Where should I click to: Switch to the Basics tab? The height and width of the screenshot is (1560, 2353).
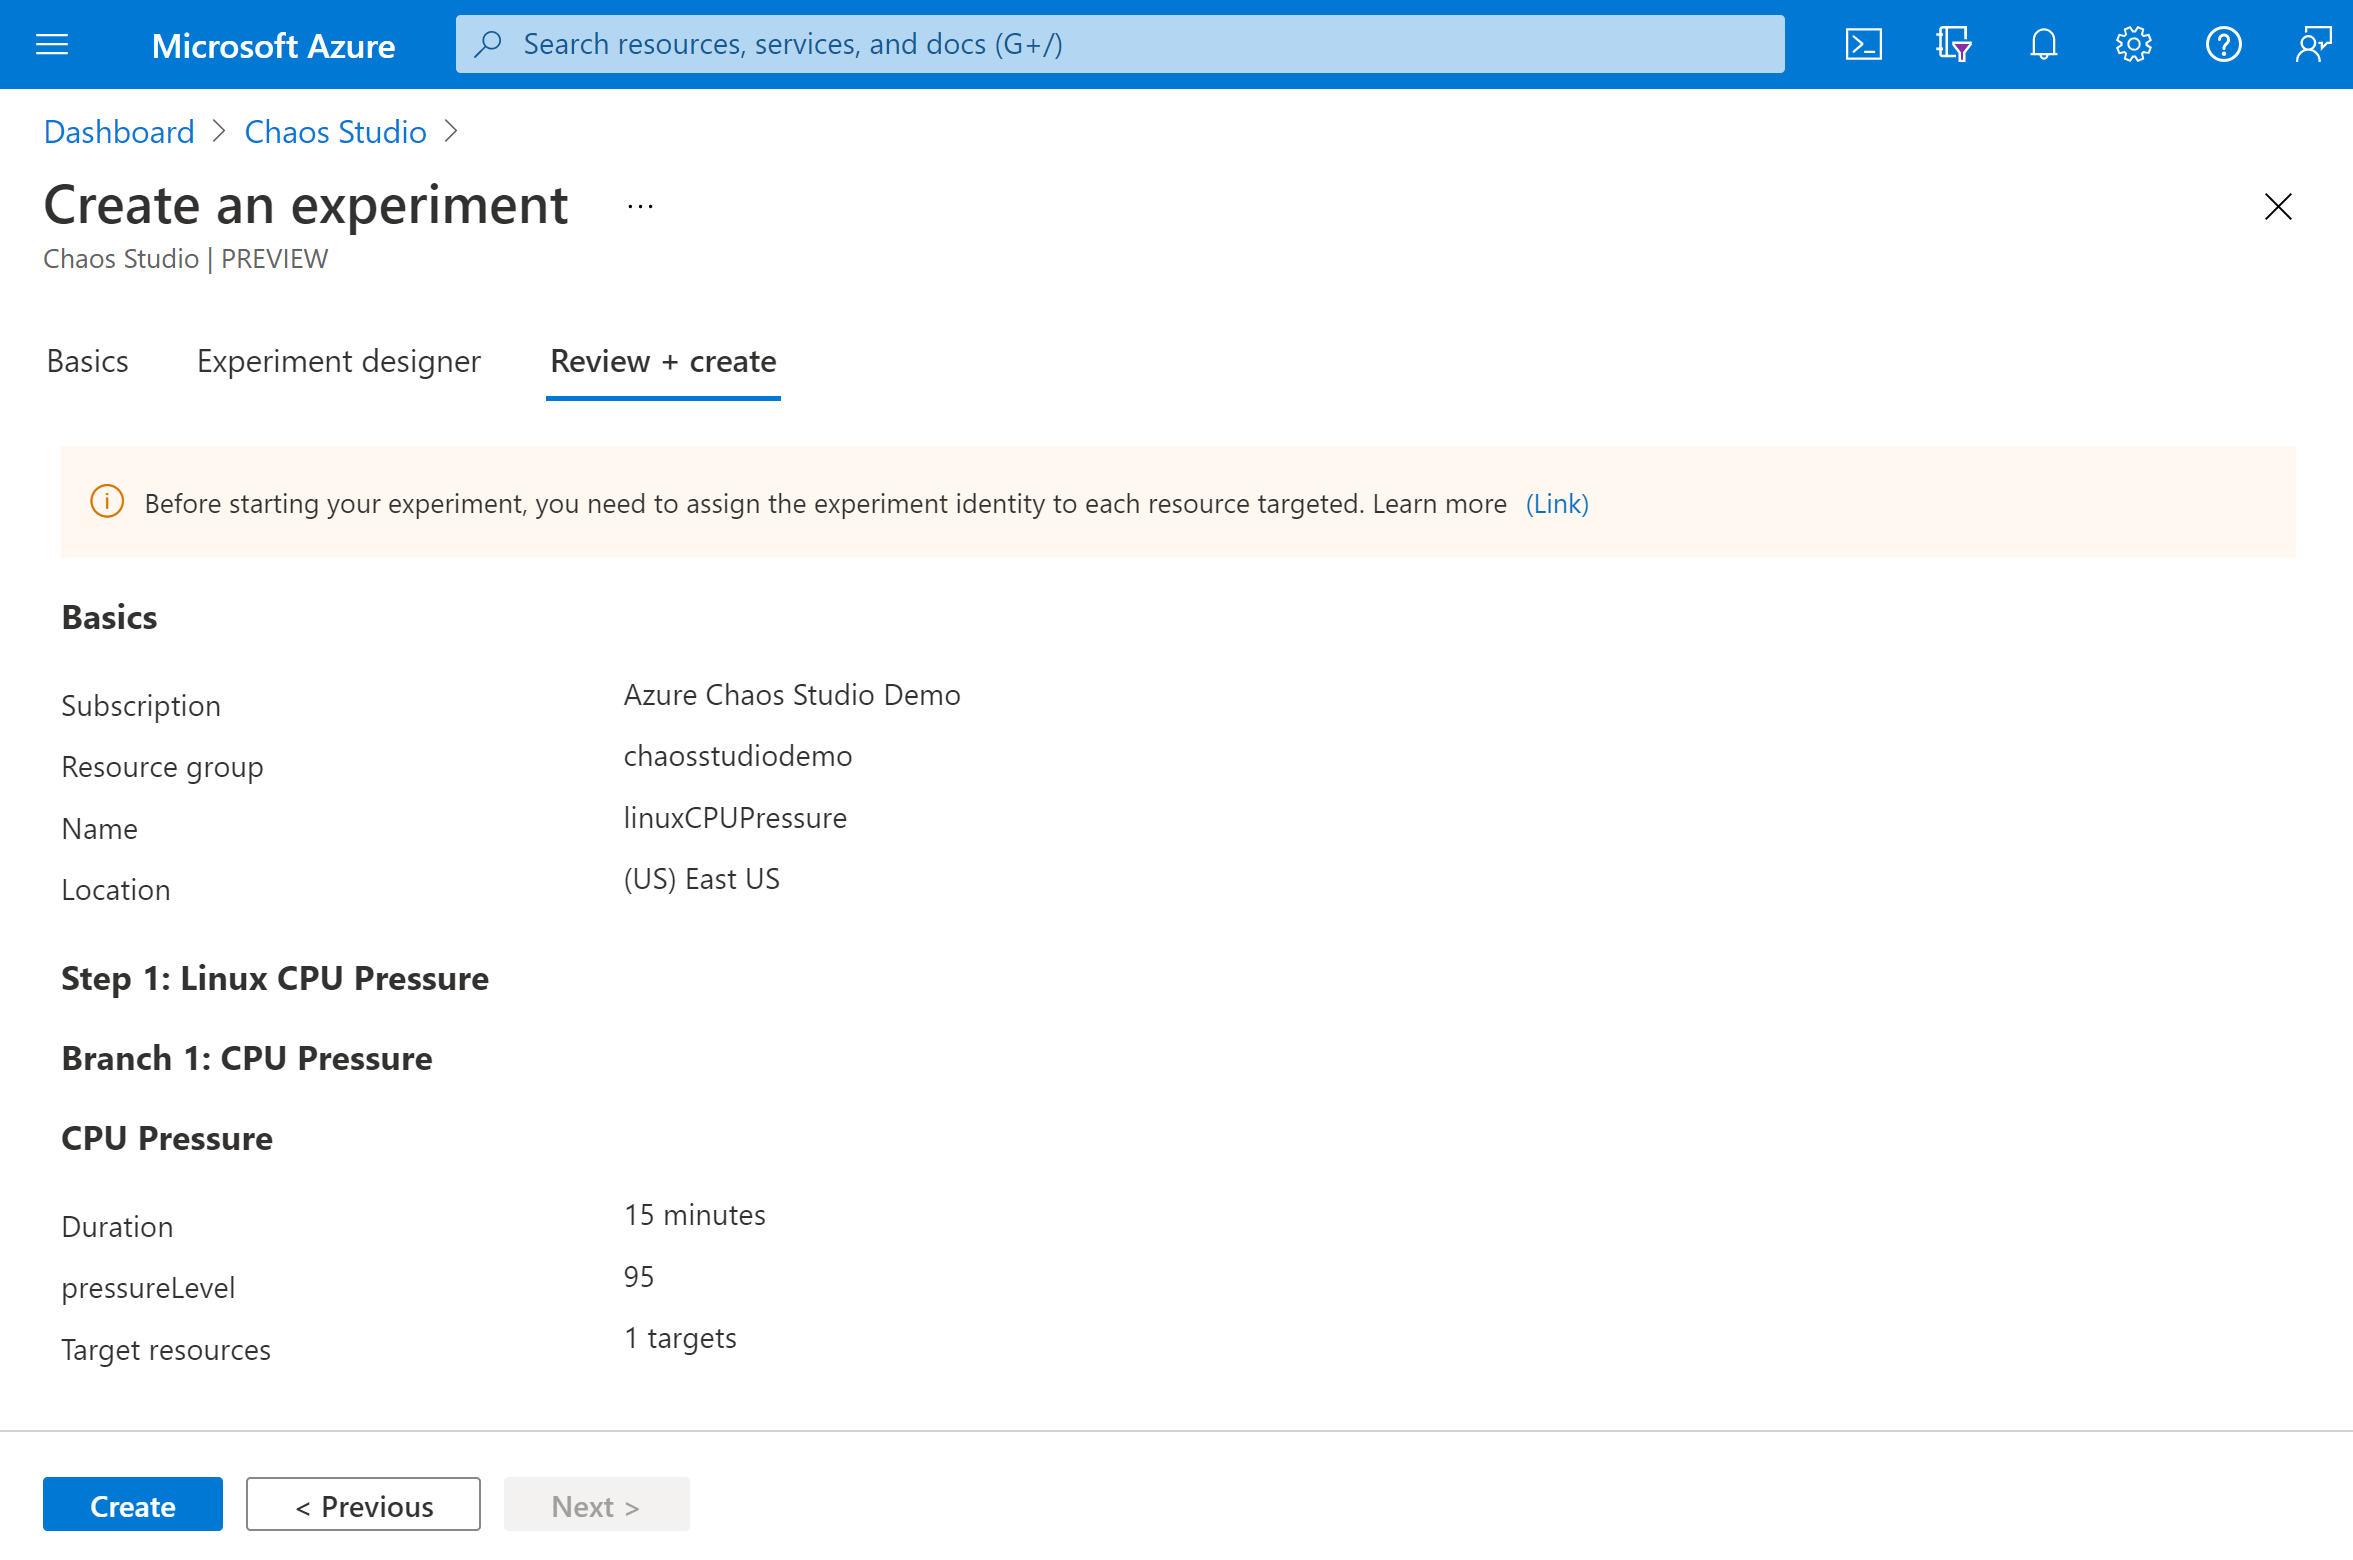(x=87, y=360)
